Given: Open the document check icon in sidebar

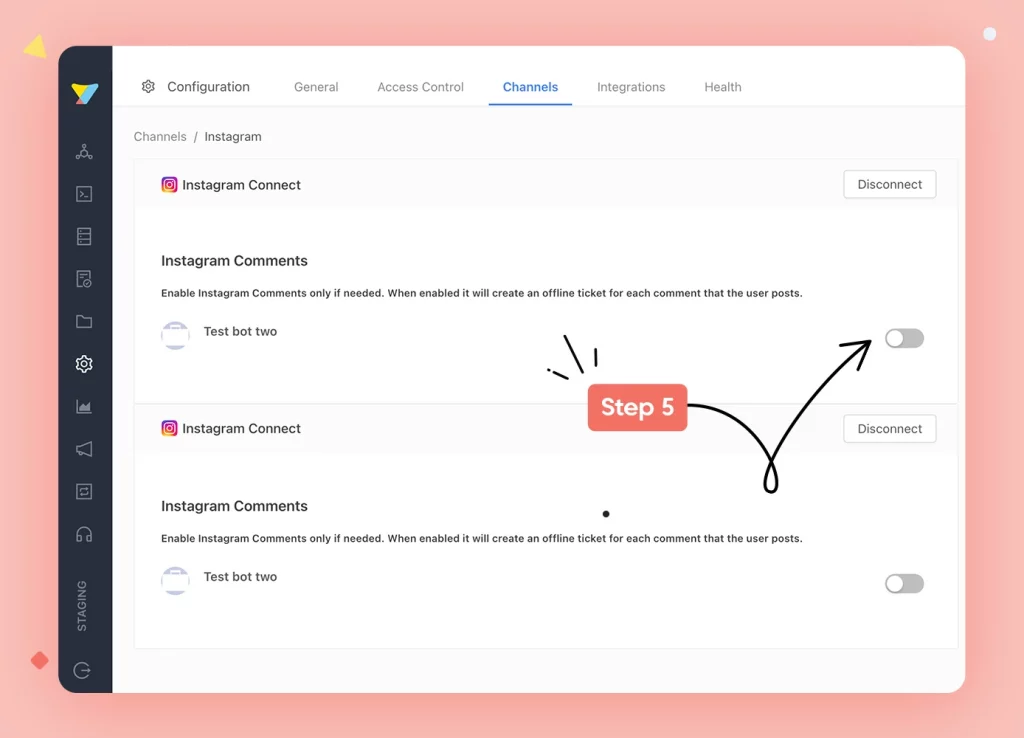Looking at the screenshot, I should coord(84,279).
